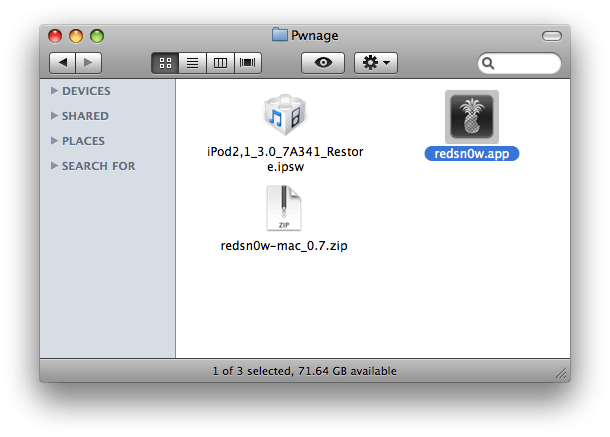Click the window resize grip corner

(561, 374)
